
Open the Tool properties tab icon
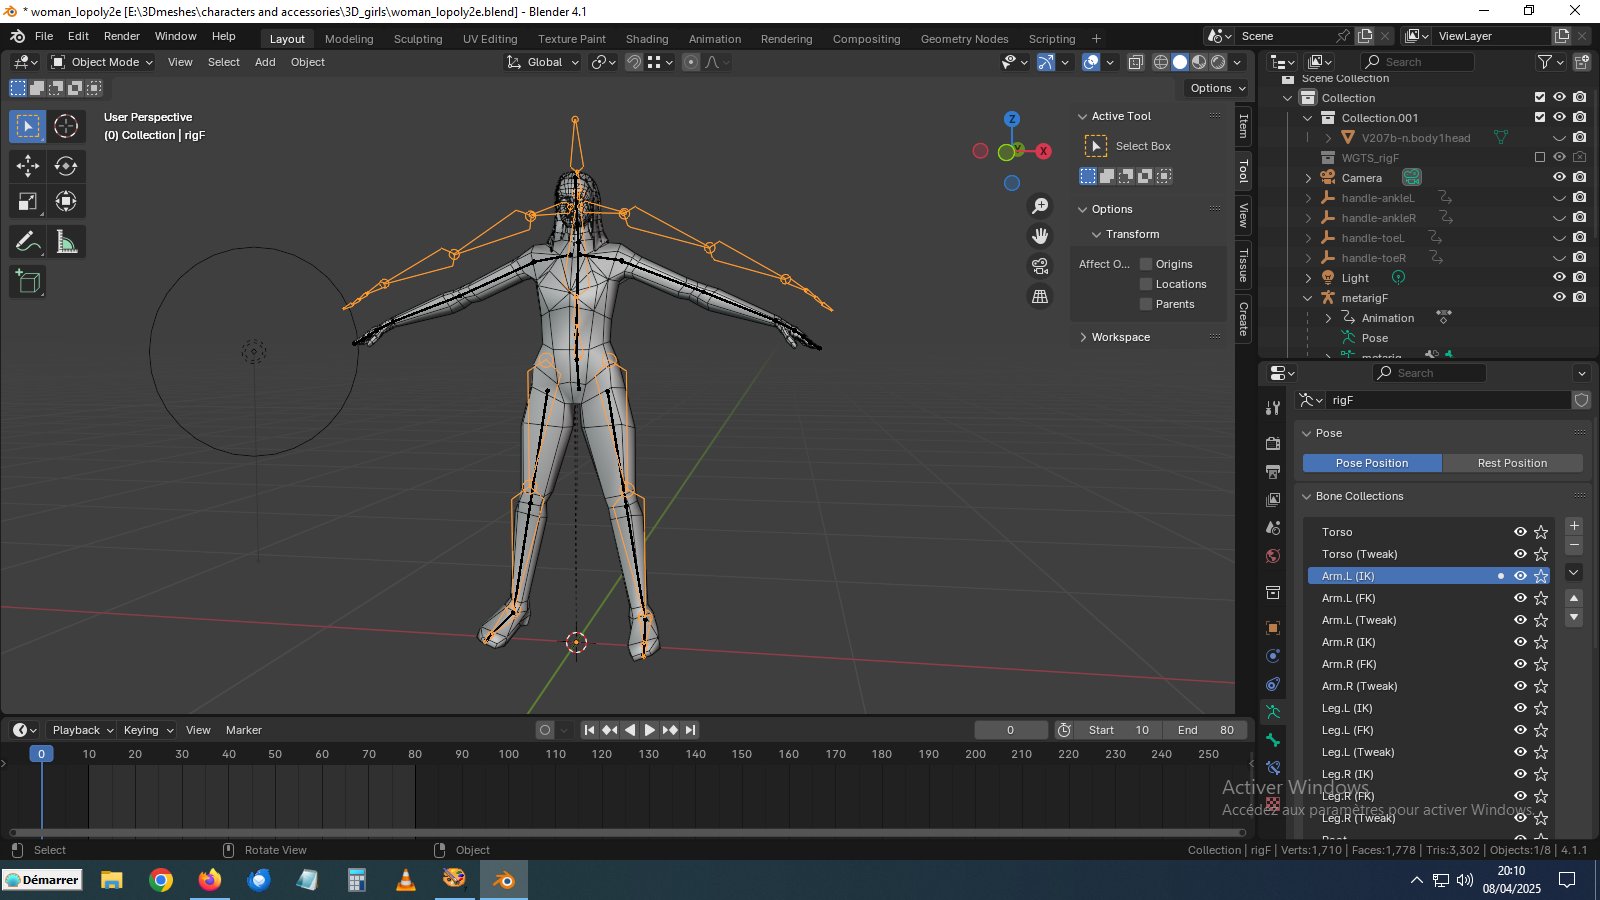1273,408
